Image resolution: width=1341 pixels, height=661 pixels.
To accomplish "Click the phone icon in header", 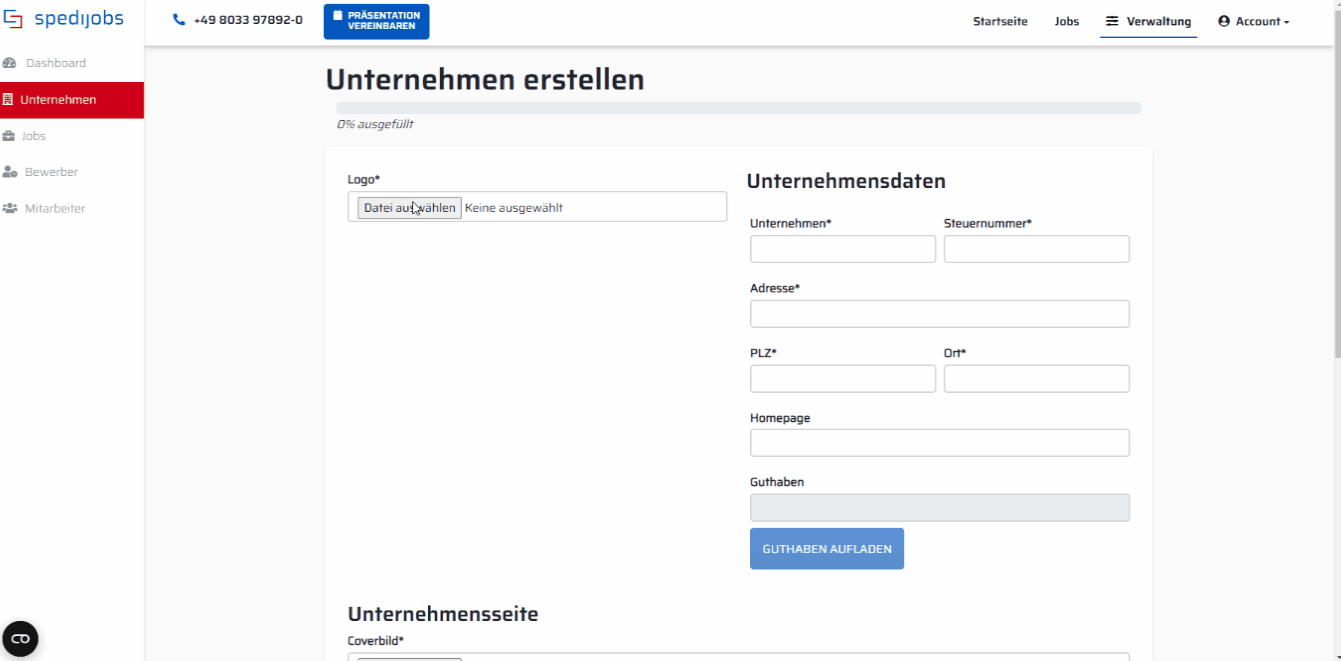I will 179,20.
